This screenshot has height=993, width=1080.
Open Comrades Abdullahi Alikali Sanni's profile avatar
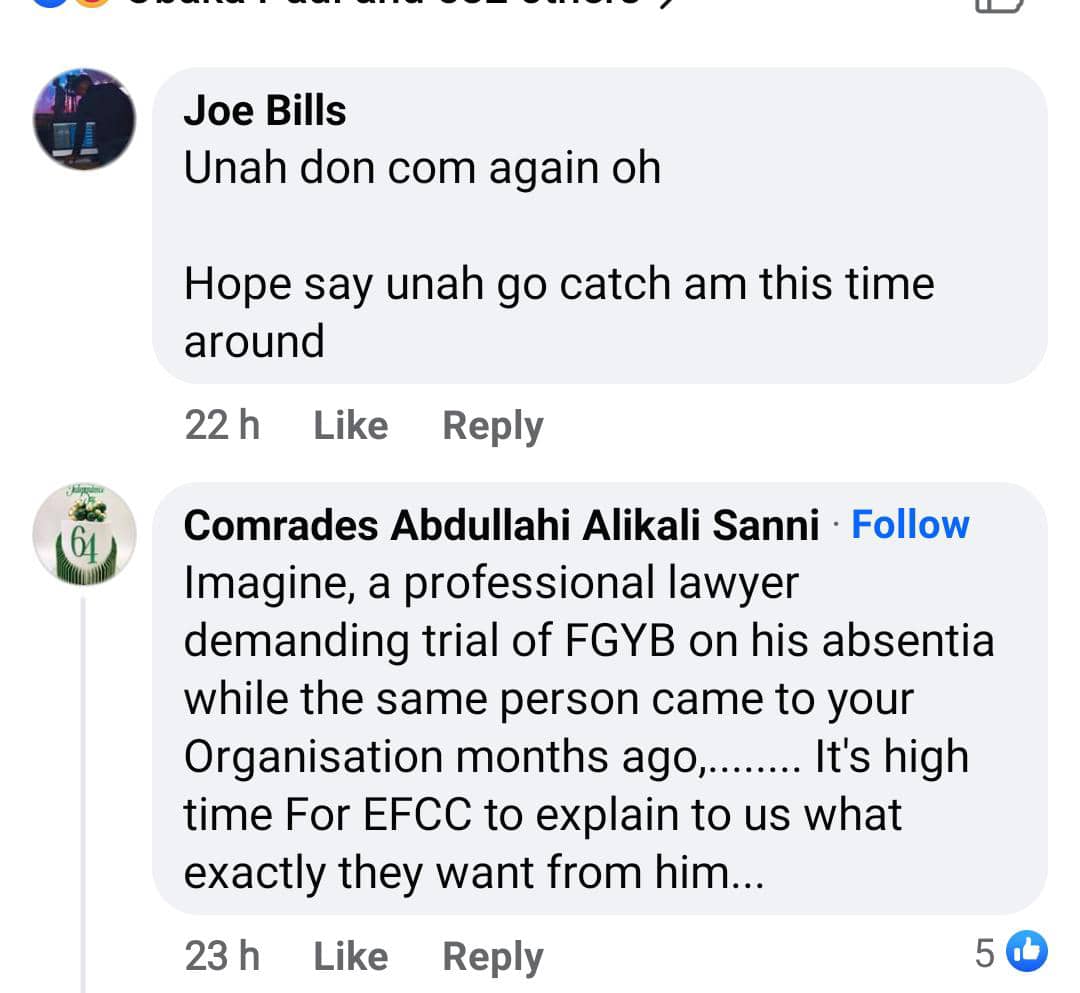point(84,534)
